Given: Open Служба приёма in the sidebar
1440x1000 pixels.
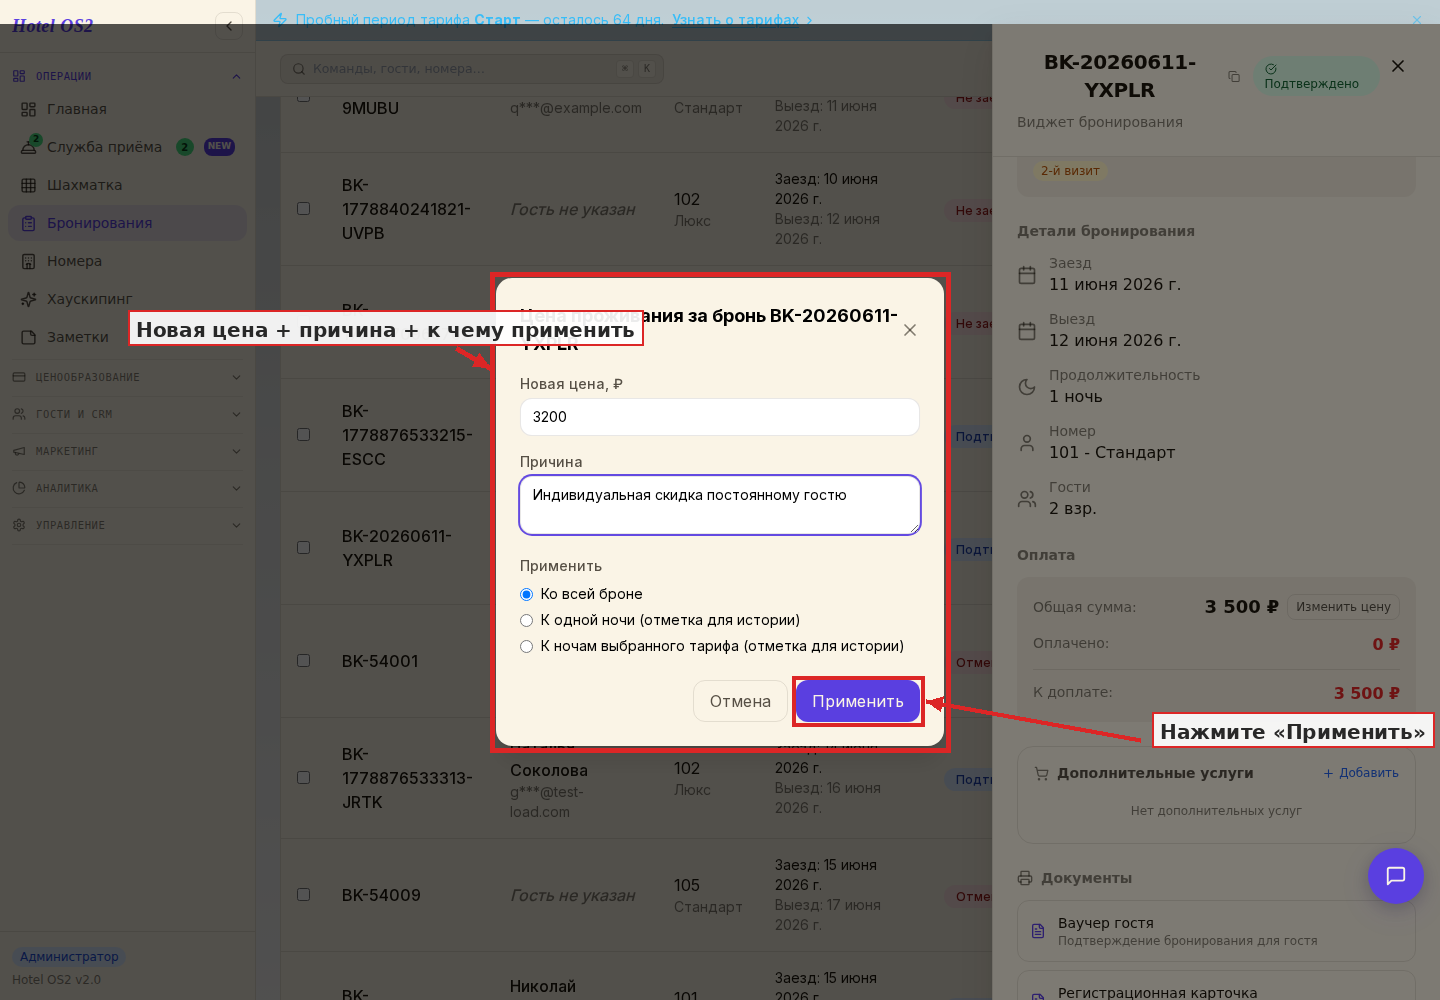Looking at the screenshot, I should (127, 147).
